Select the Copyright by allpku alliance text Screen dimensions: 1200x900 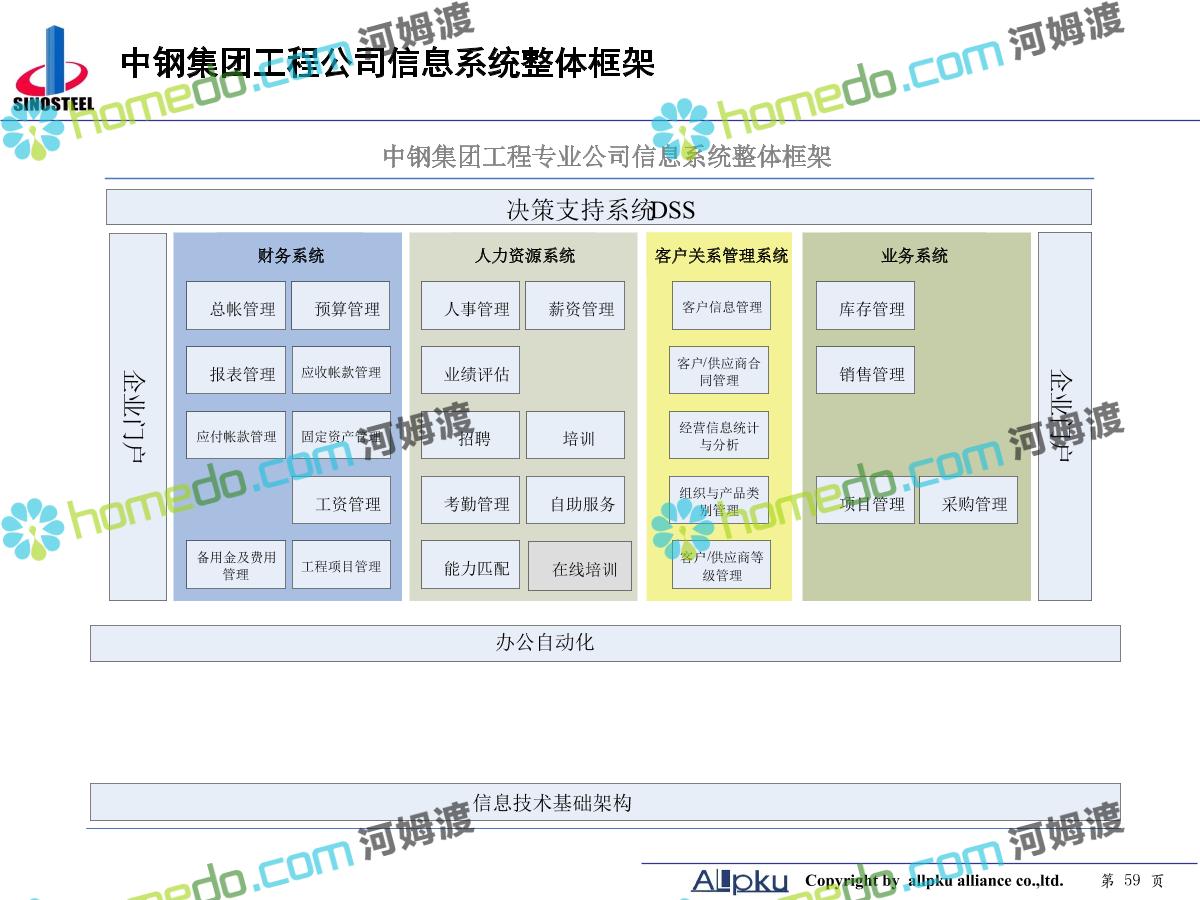coord(934,881)
